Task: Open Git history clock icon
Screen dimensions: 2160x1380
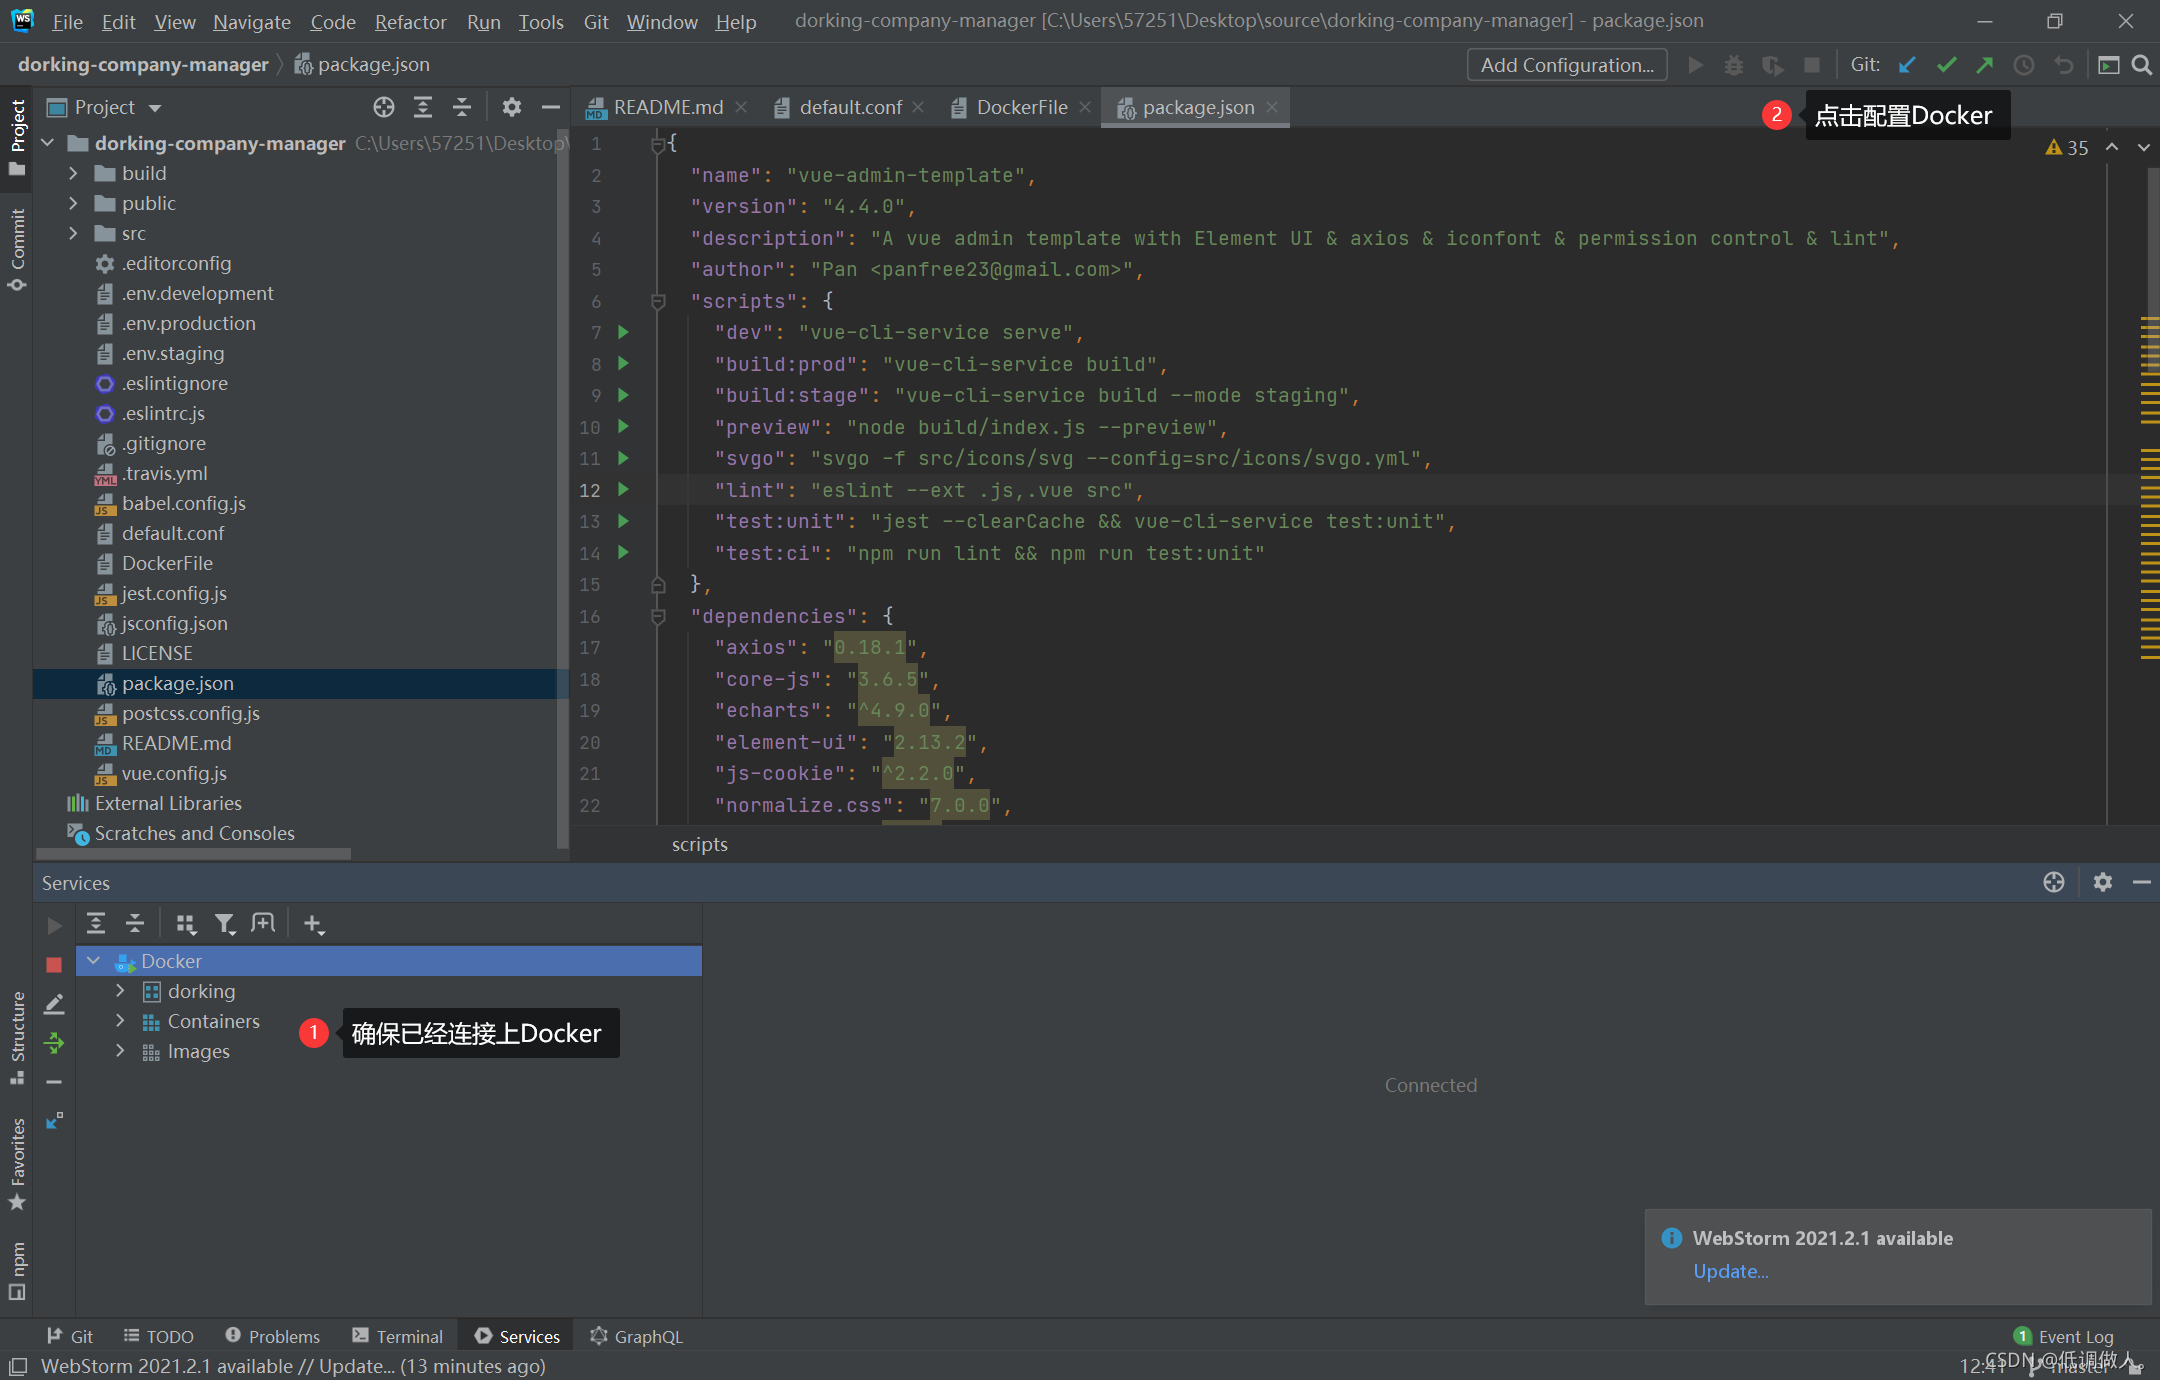Action: click(x=2024, y=65)
